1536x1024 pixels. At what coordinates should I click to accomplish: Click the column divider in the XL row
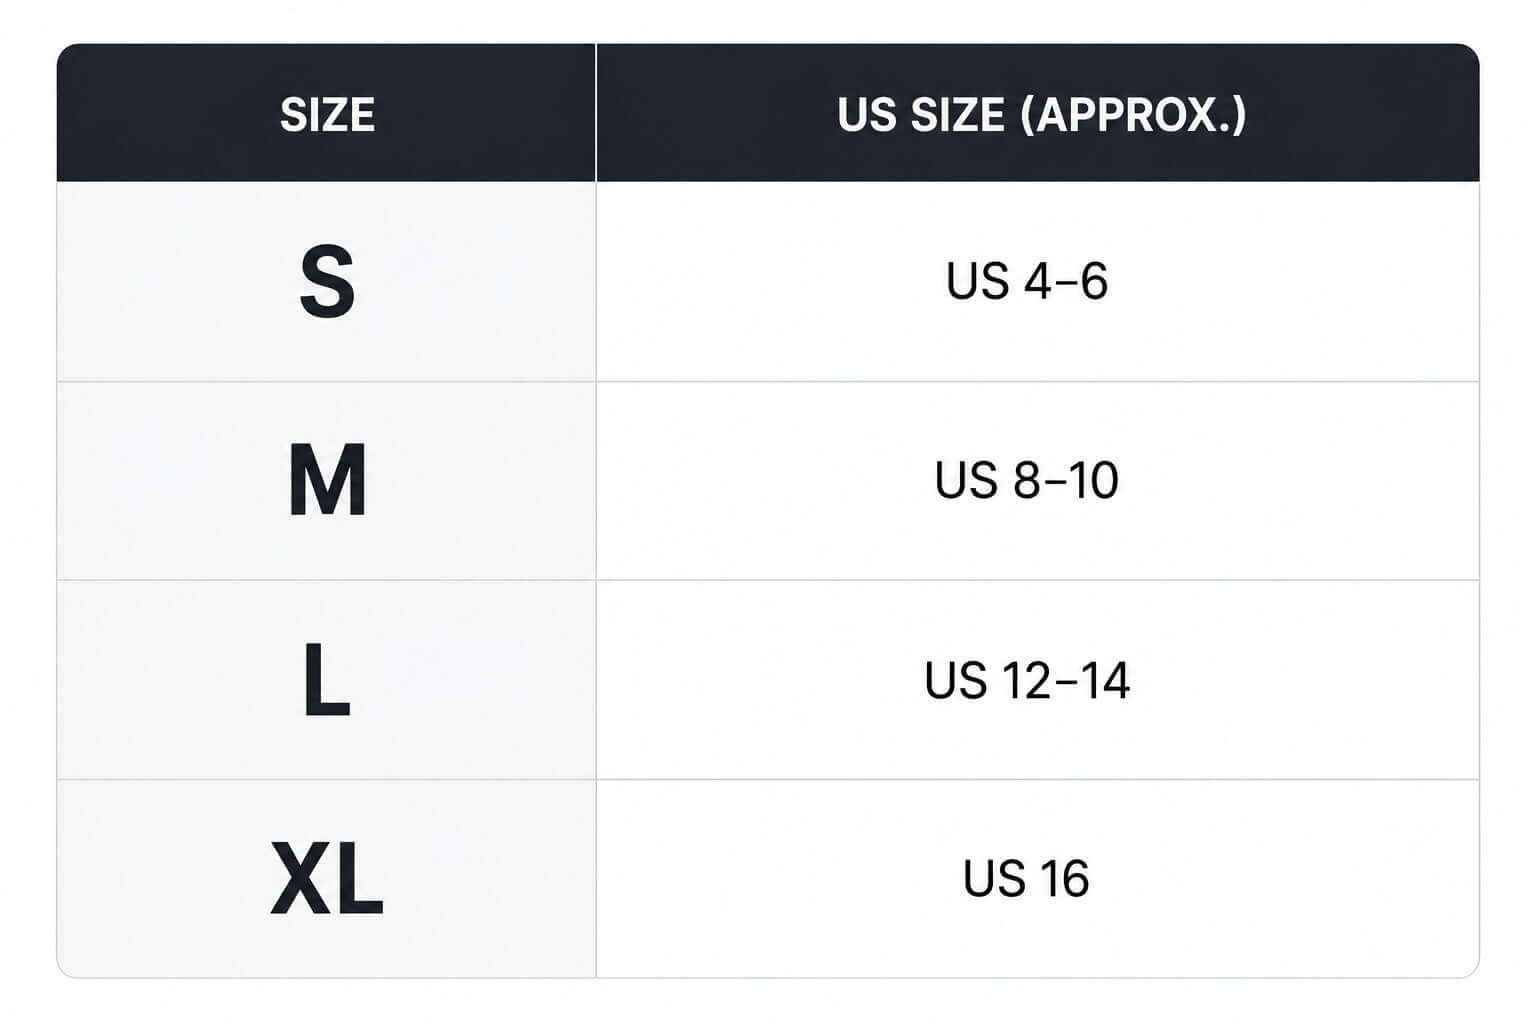[x=596, y=879]
